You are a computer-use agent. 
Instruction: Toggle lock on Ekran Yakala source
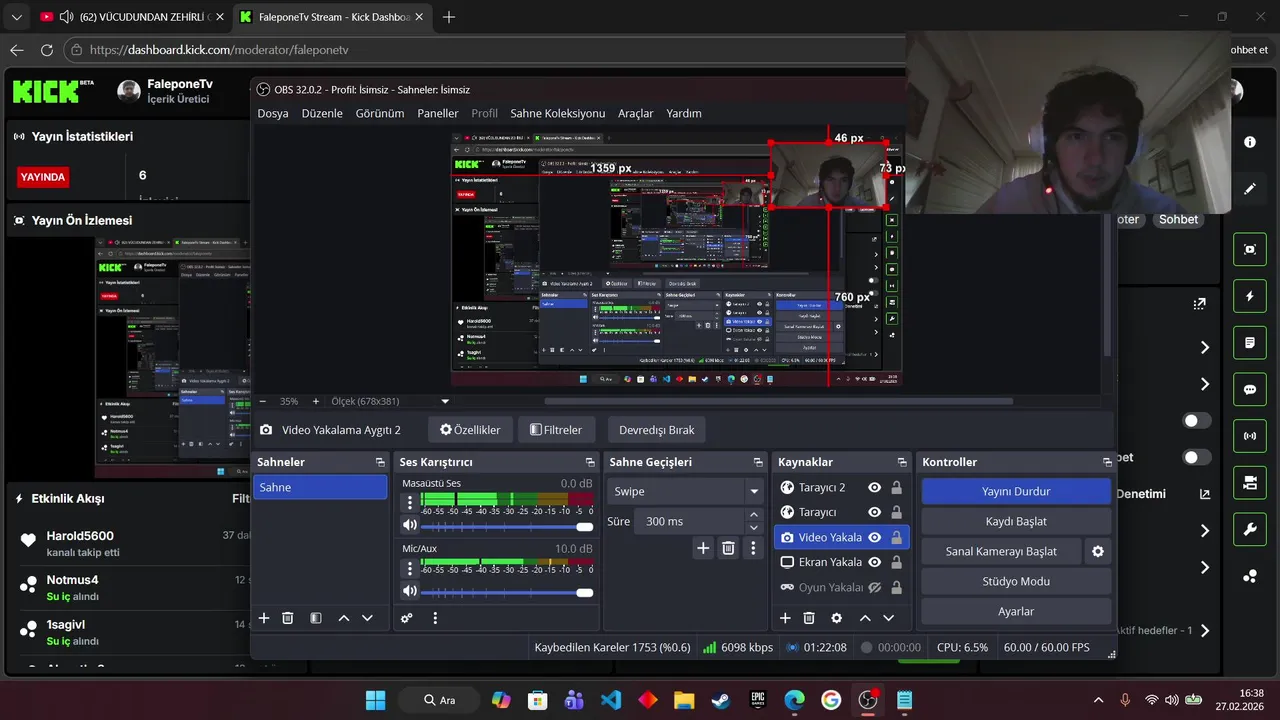click(x=896, y=562)
